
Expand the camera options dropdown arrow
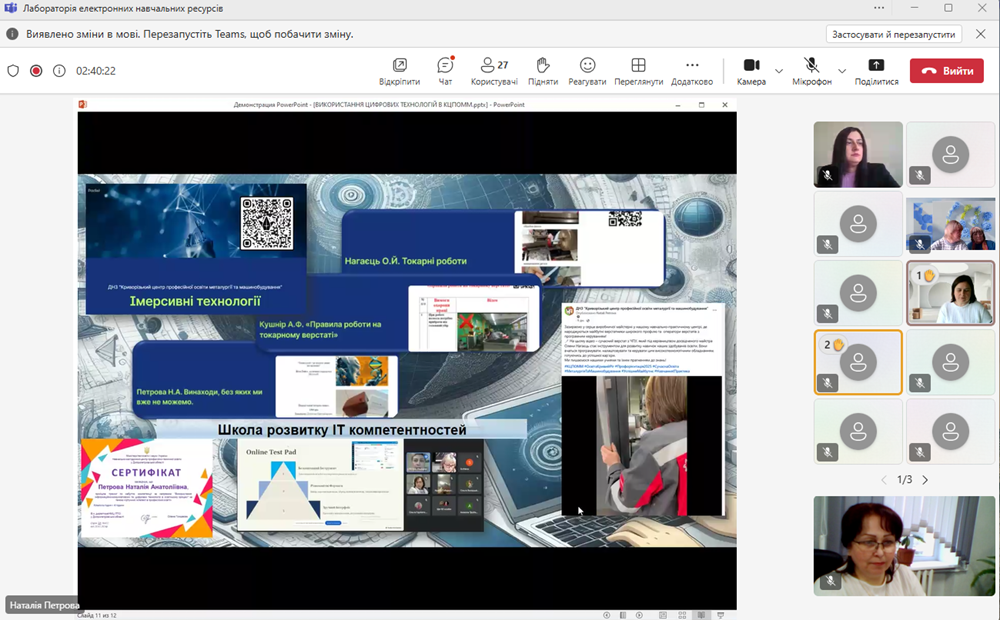click(x=779, y=71)
